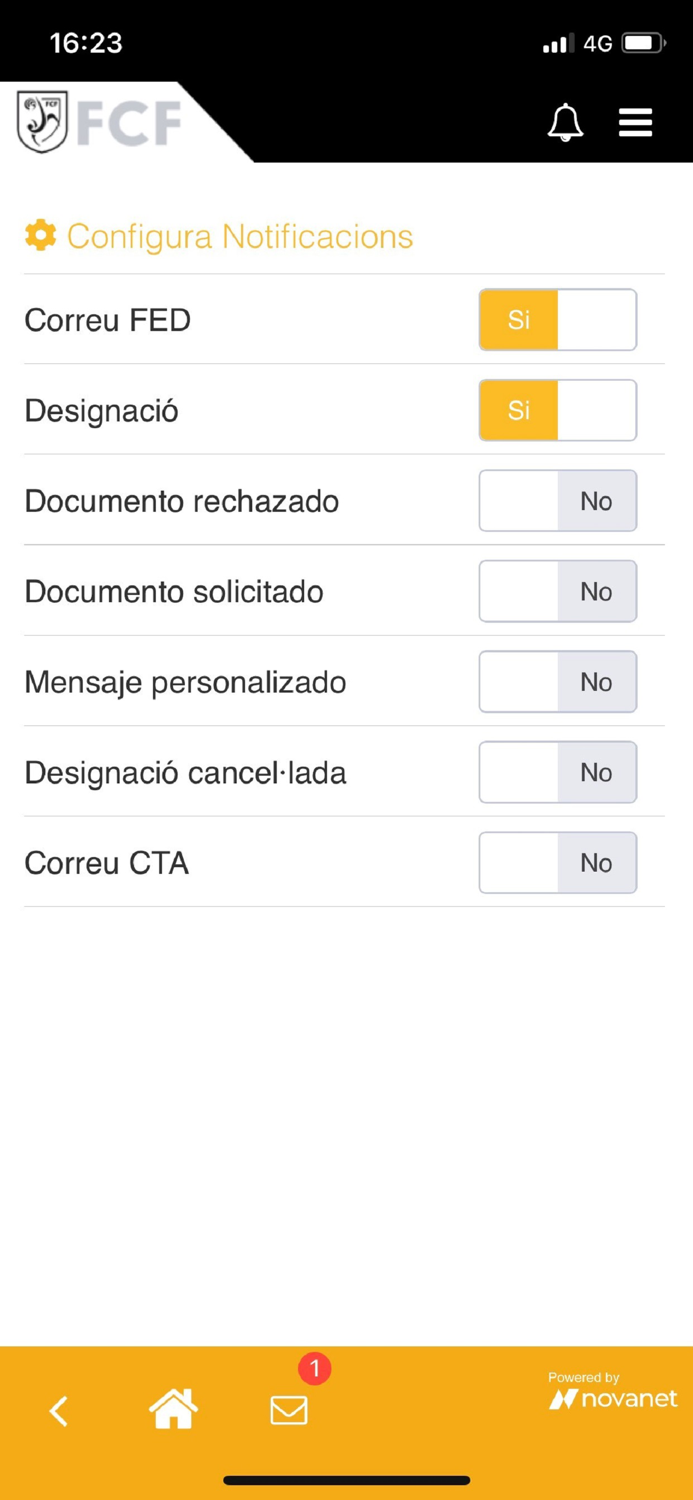Tap the back arrow in bottom bar
The width and height of the screenshot is (693, 1500).
click(x=58, y=1411)
